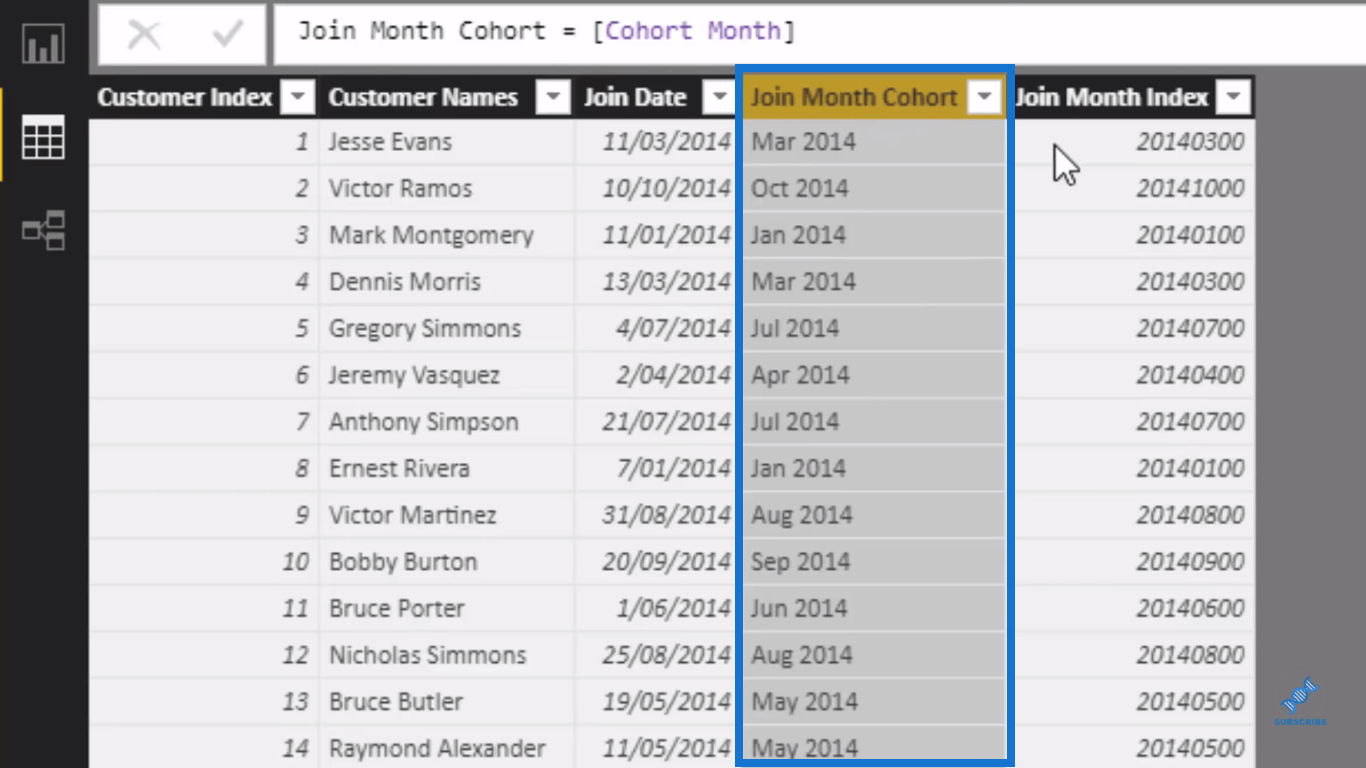Click 20140300 in Jesse Evans's row

[x=1190, y=142]
